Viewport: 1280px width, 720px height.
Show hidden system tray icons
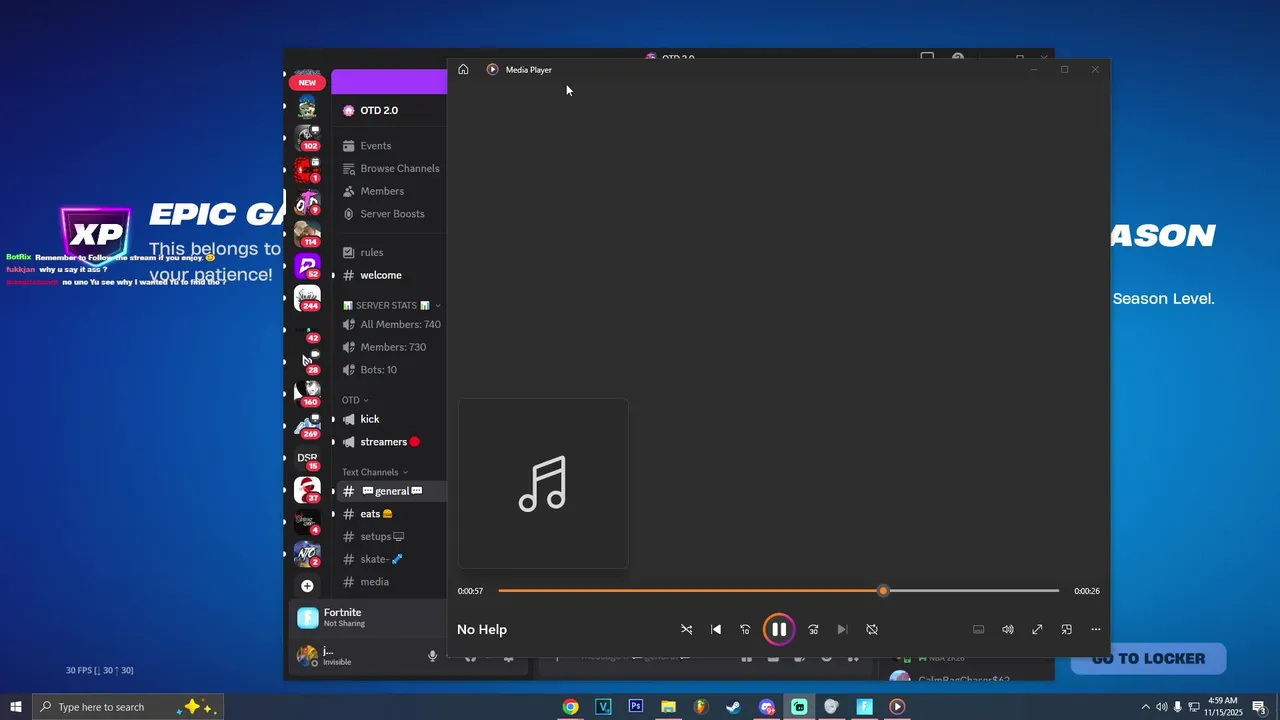point(1145,707)
